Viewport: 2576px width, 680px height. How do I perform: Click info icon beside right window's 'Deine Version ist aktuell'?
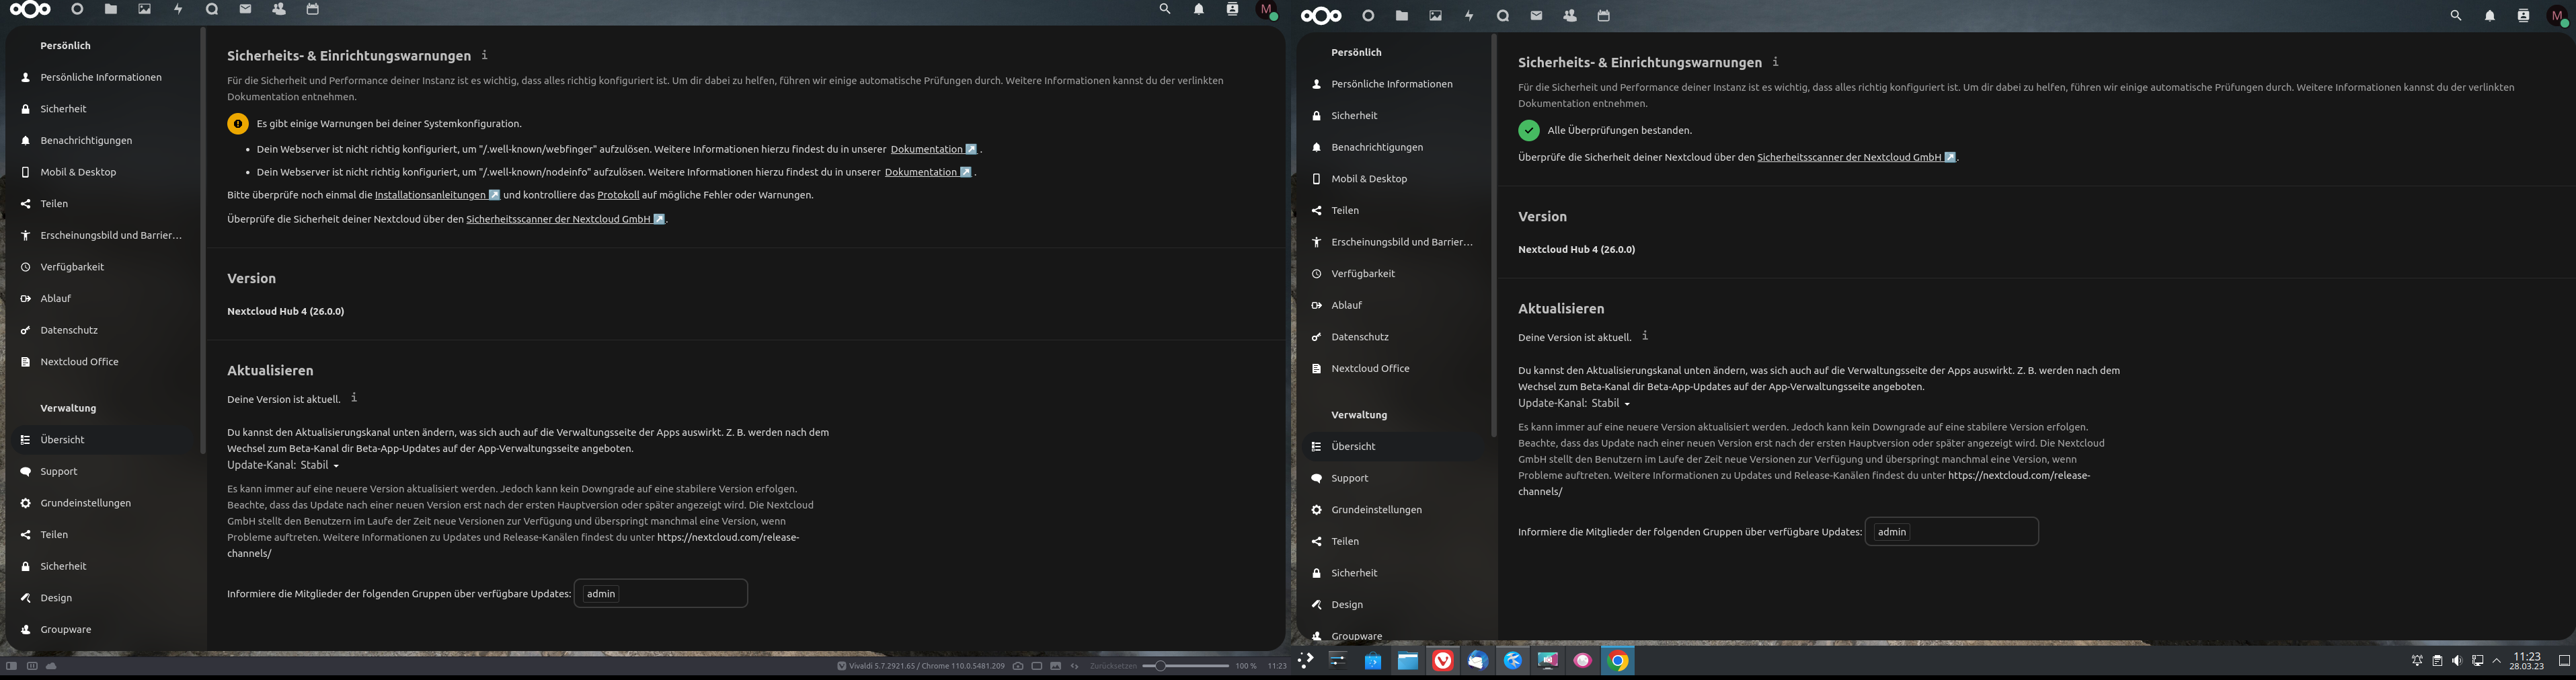pyautogui.click(x=1645, y=336)
